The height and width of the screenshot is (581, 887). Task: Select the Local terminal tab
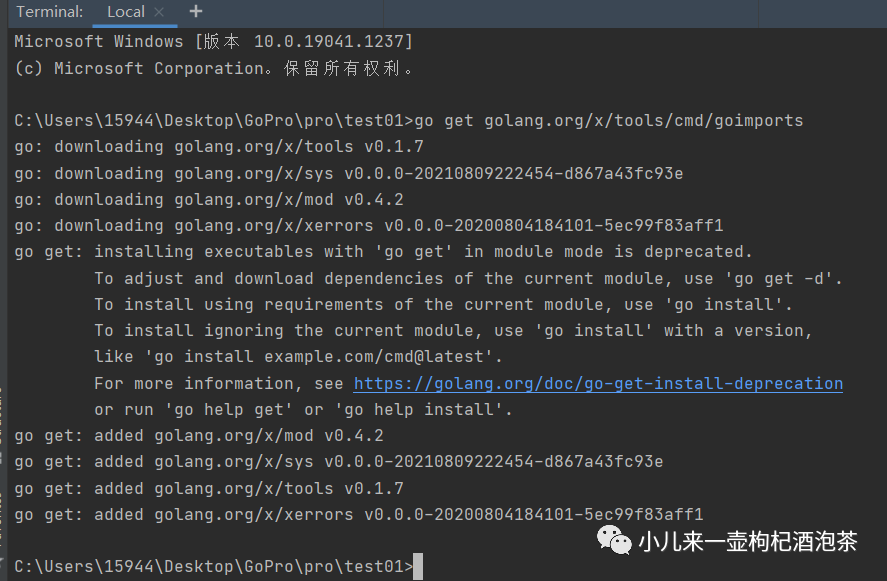pos(124,12)
